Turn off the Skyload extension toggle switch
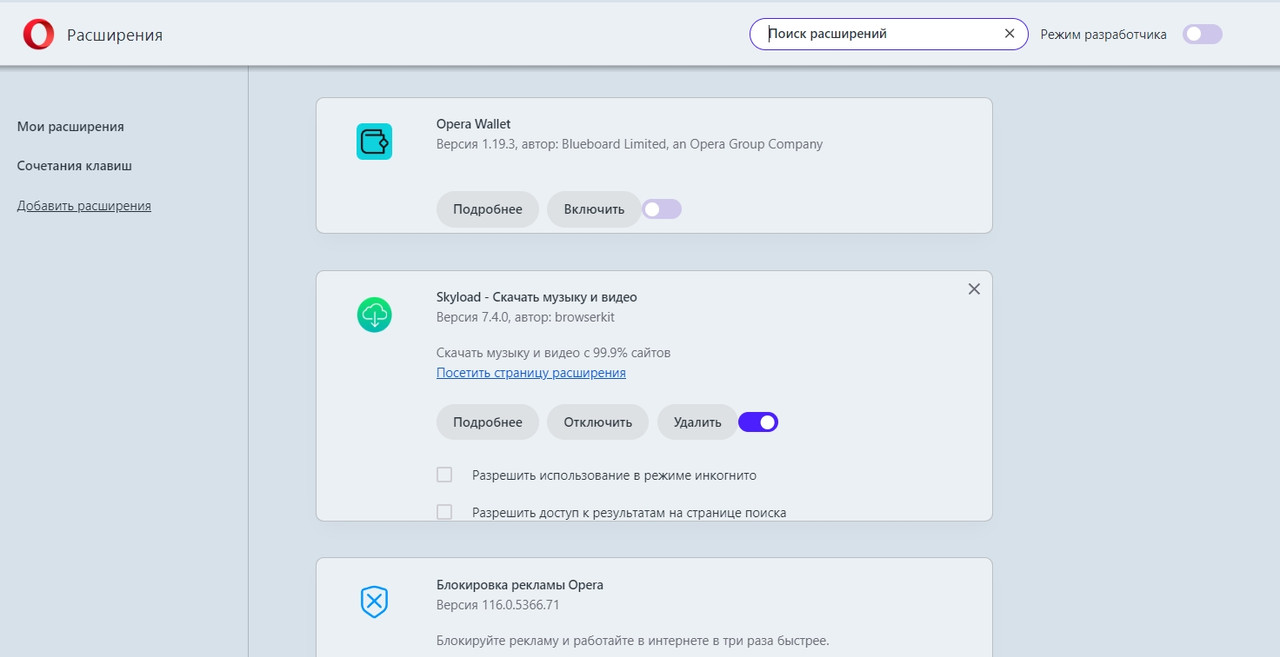The image size is (1280, 657). [758, 422]
